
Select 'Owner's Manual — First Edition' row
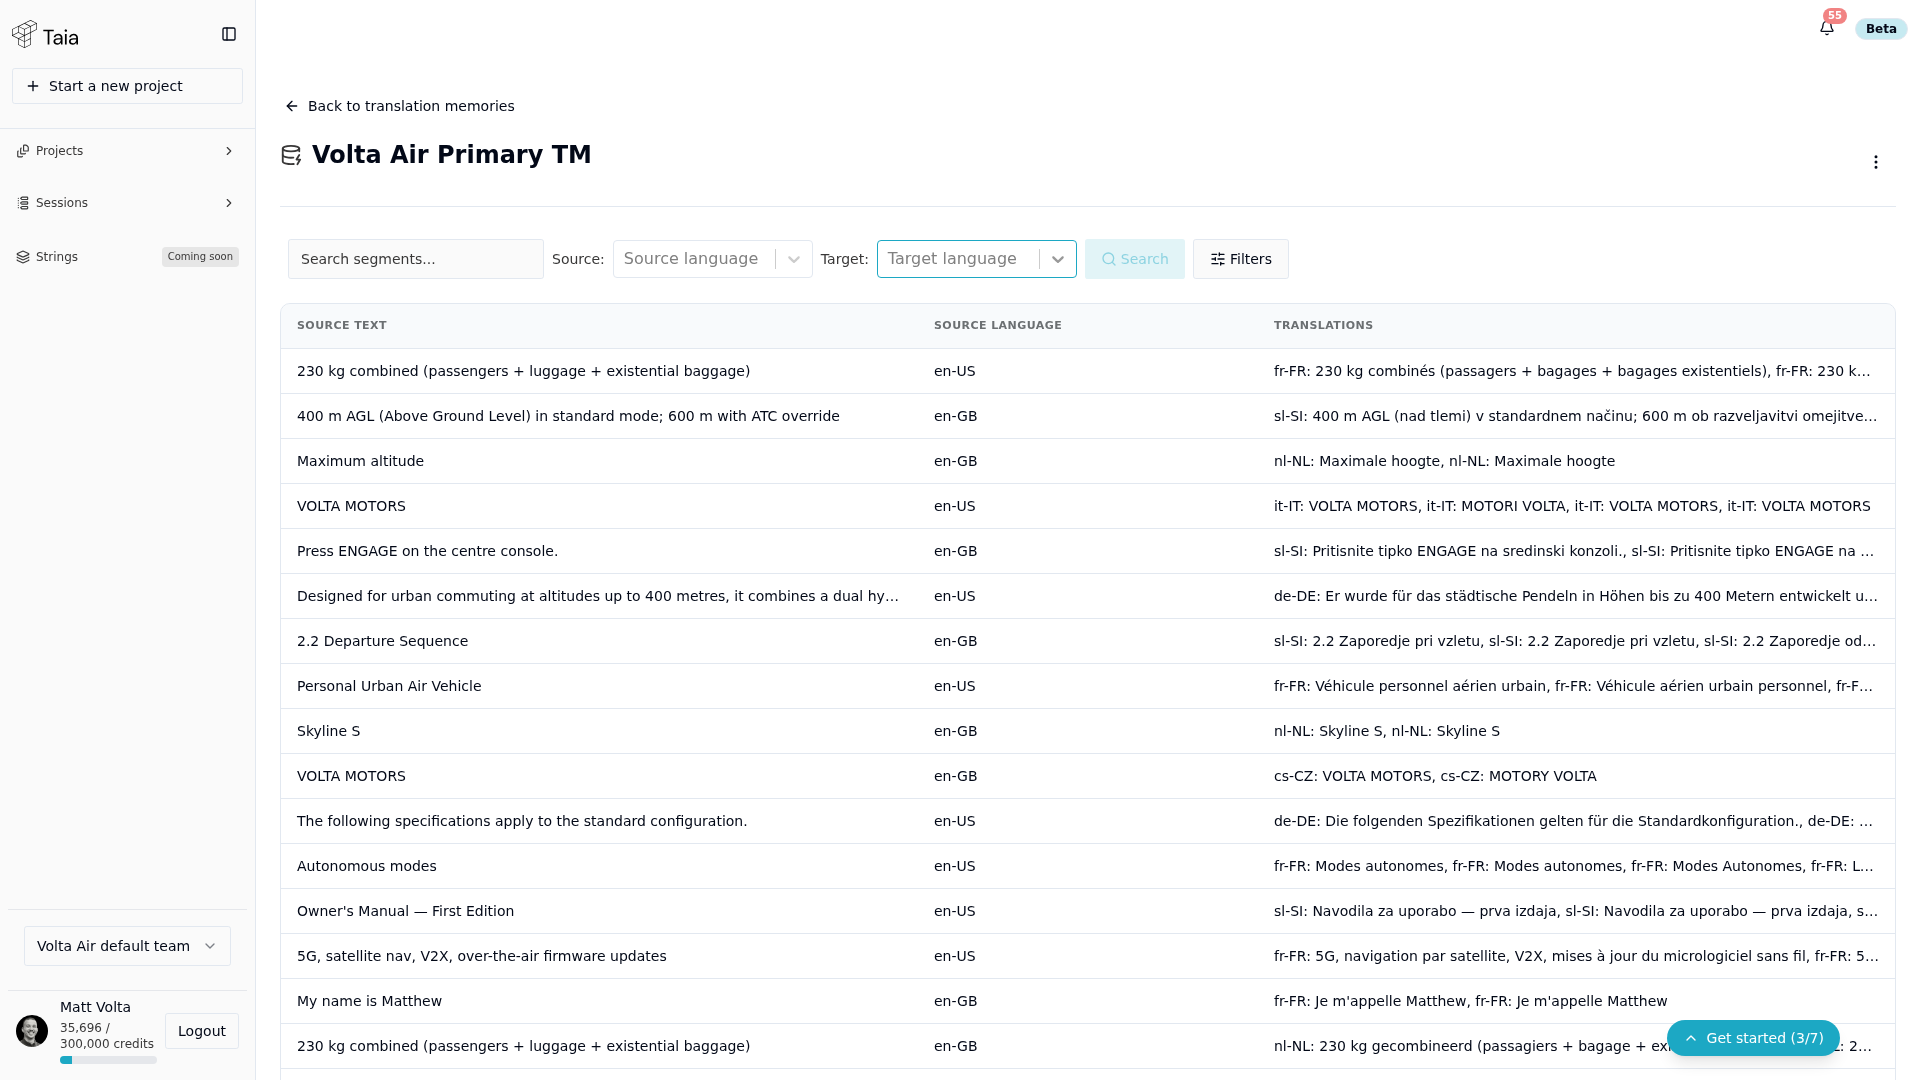[x=1088, y=911]
